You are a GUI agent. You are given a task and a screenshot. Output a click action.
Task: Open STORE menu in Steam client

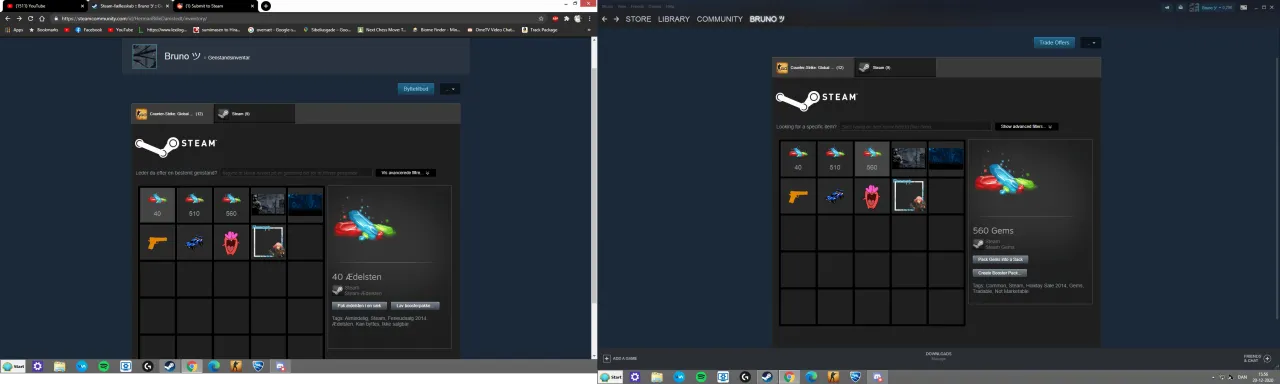tap(638, 19)
